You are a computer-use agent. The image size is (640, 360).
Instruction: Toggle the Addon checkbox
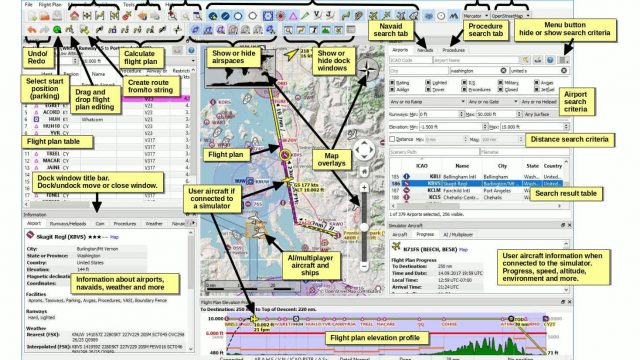[392, 89]
